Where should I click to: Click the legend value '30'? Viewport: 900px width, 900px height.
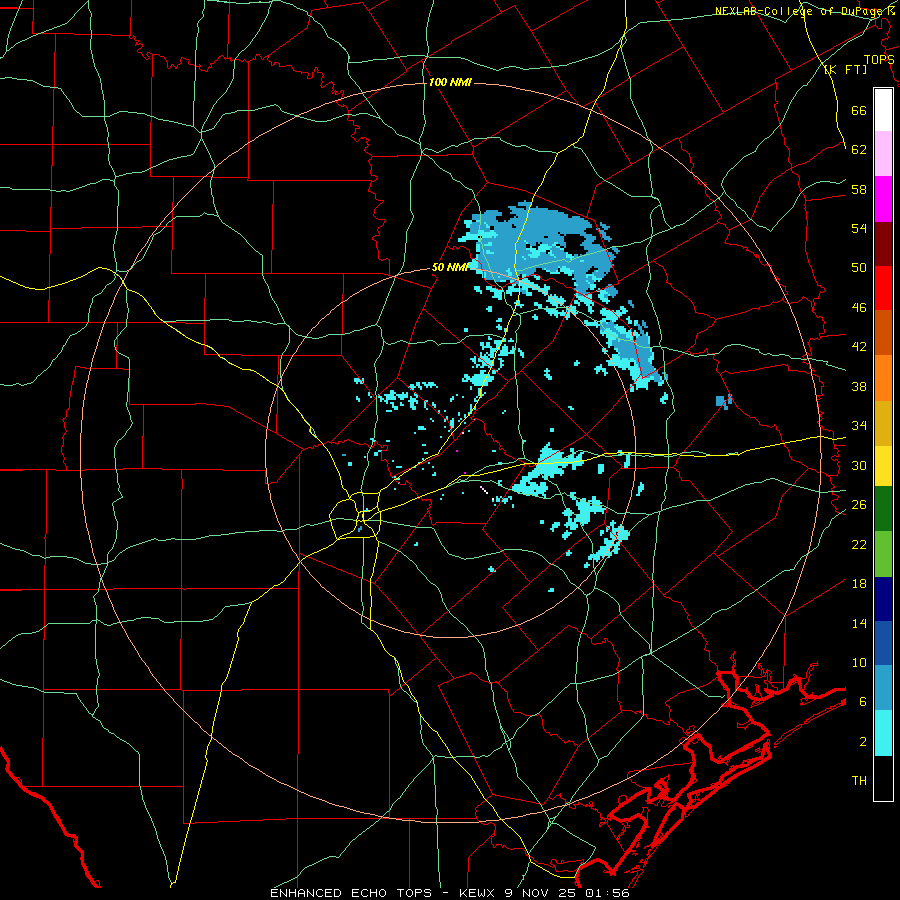[859, 465]
